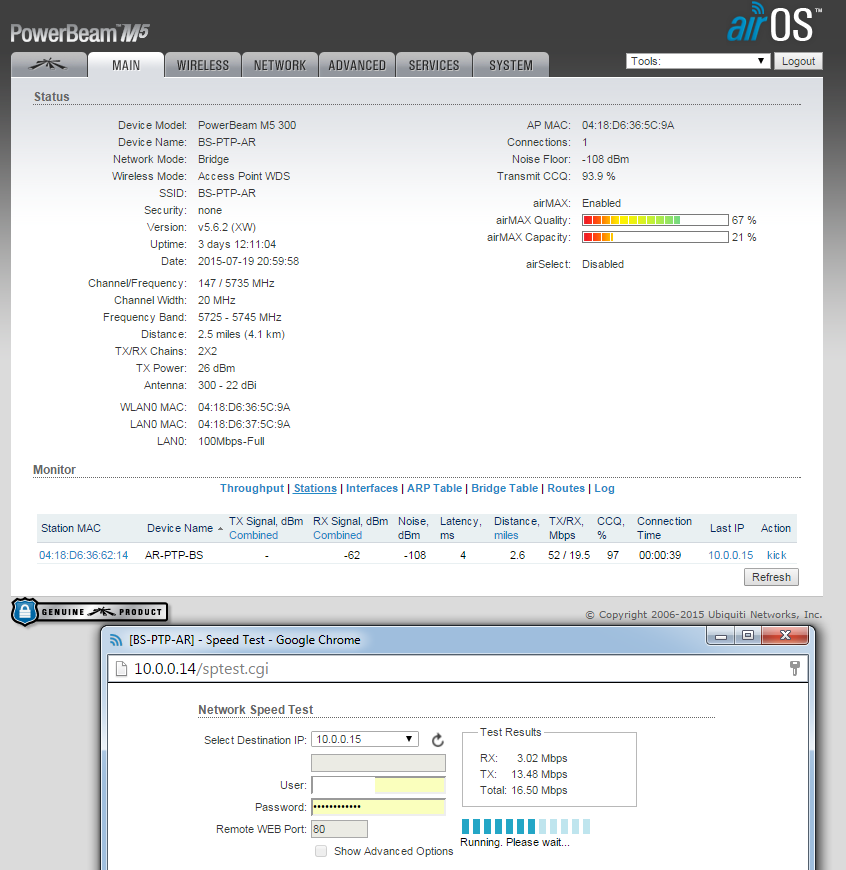Screen dimensions: 846x870
Task: Focus the Password input field
Action: [x=378, y=807]
